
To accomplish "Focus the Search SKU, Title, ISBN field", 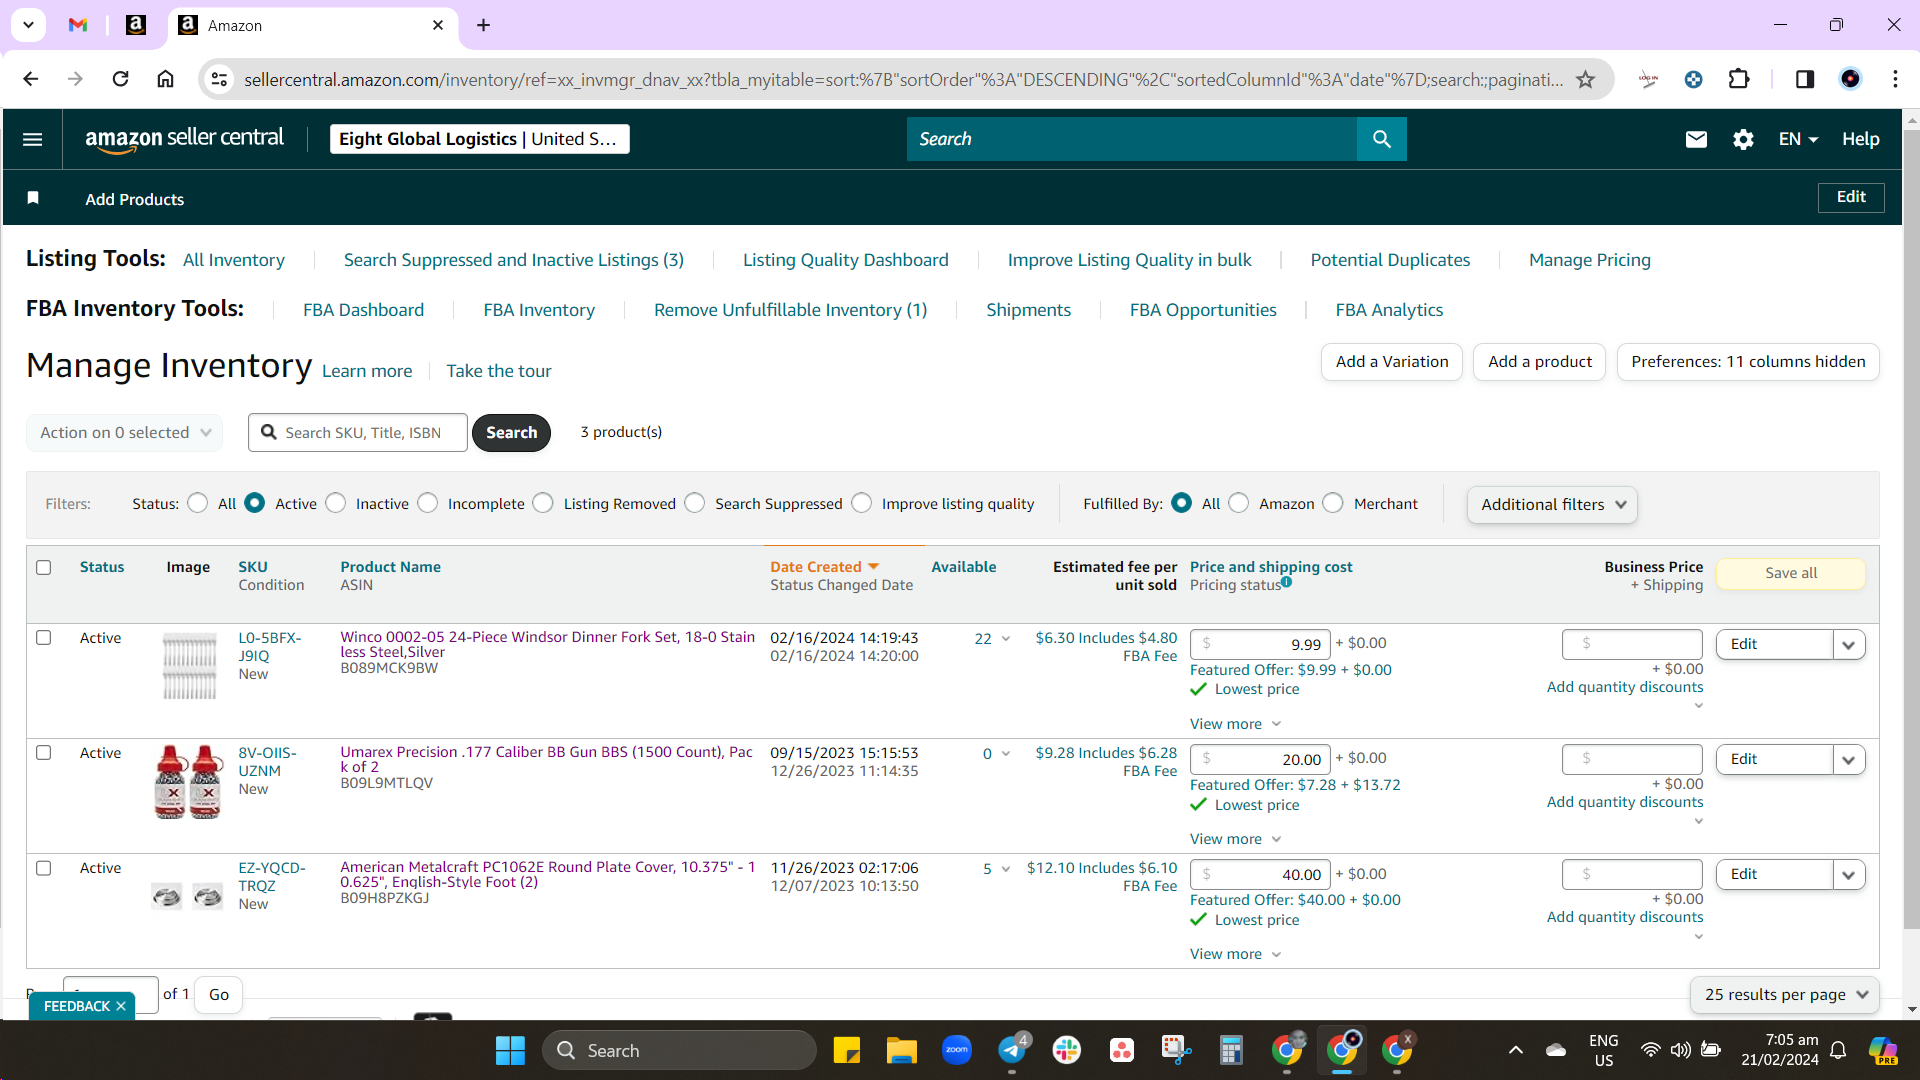I will pyautogui.click(x=358, y=433).
